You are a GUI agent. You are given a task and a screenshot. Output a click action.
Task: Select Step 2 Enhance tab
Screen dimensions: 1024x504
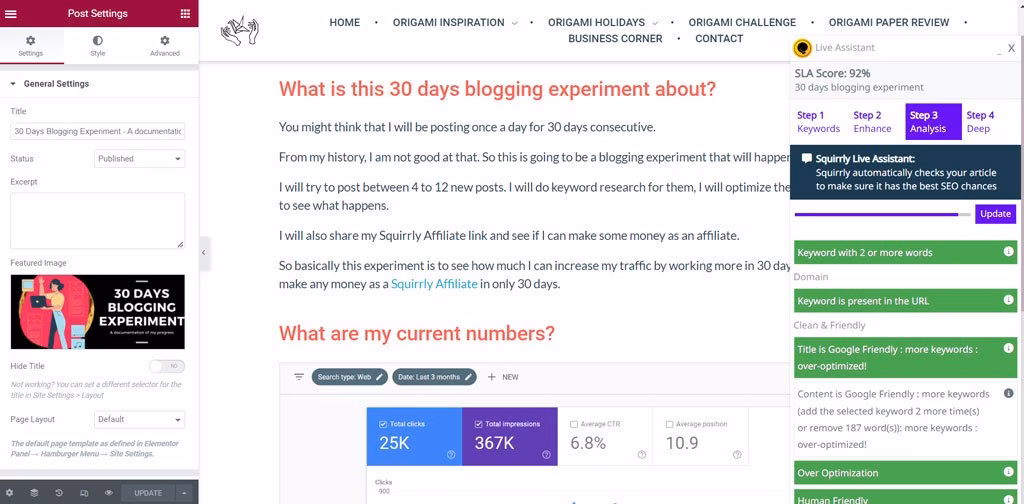(872, 121)
